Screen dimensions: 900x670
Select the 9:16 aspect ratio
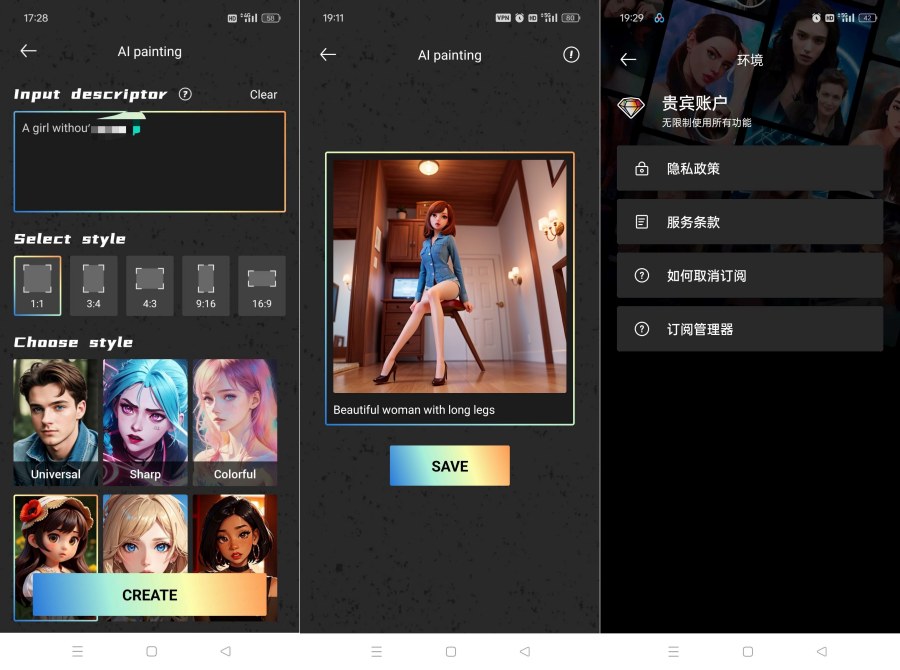tap(206, 285)
